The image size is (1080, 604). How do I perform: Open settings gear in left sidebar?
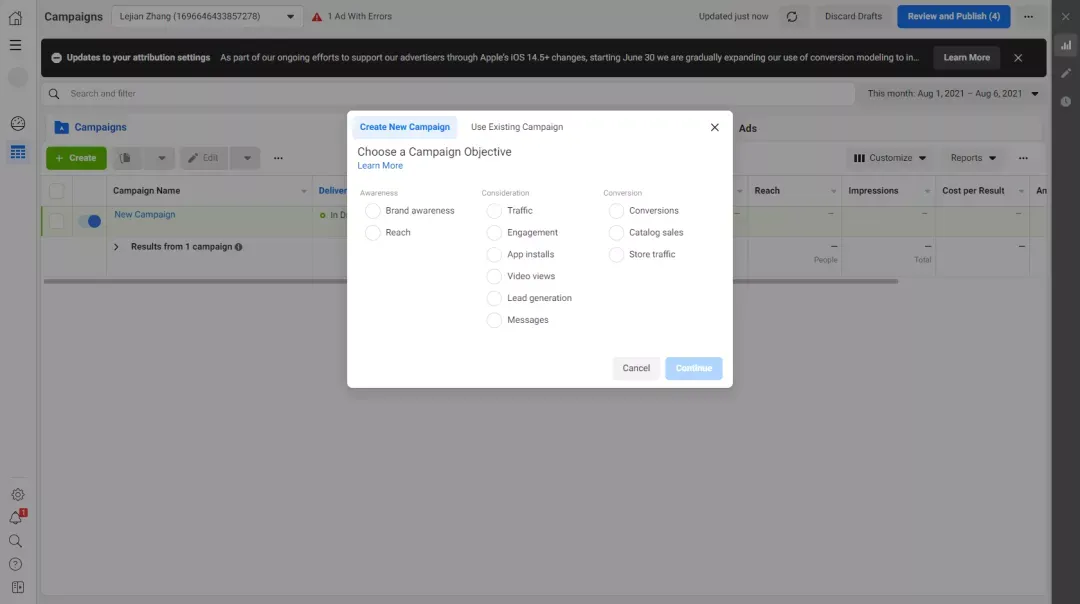18,494
